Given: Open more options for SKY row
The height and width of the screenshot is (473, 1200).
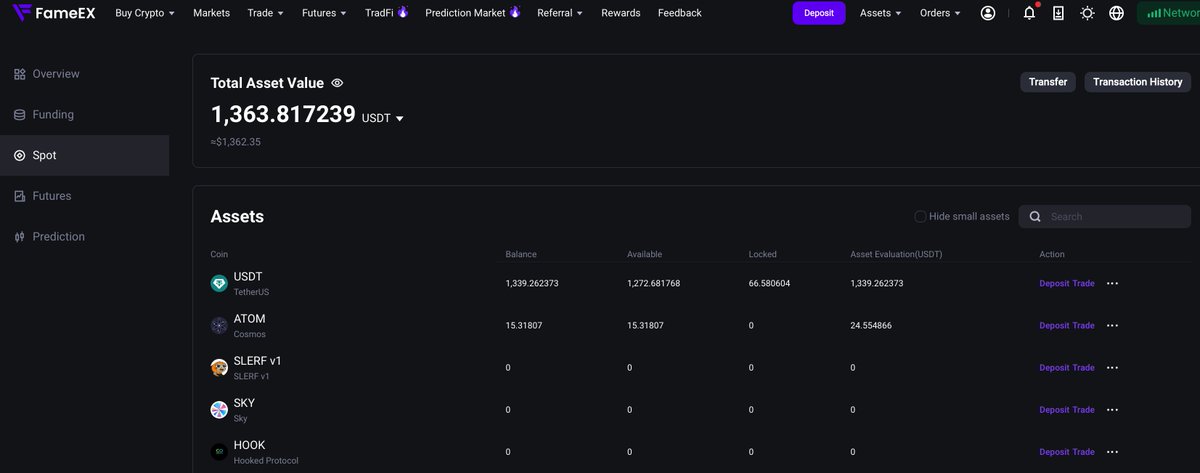Looking at the screenshot, I should click(1112, 410).
